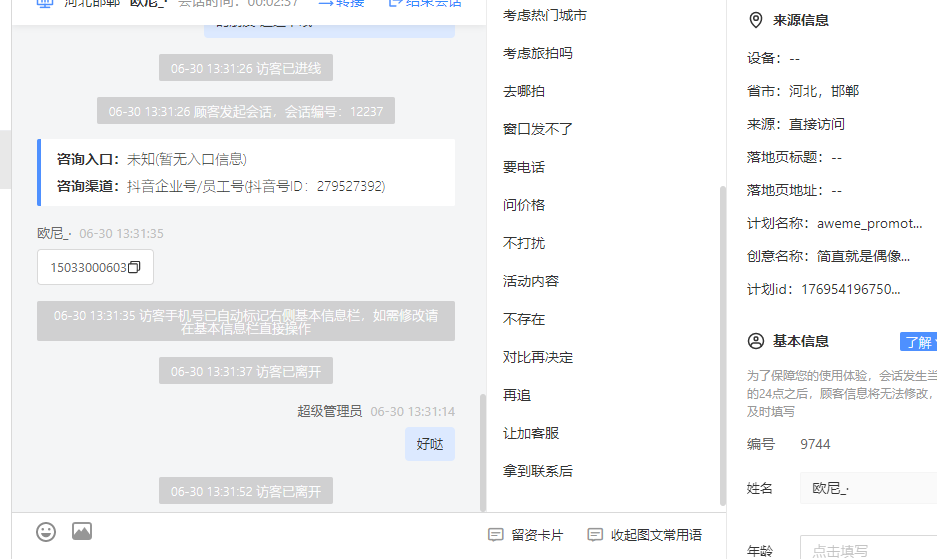Click the 编号 9744 value

pyautogui.click(x=815, y=444)
